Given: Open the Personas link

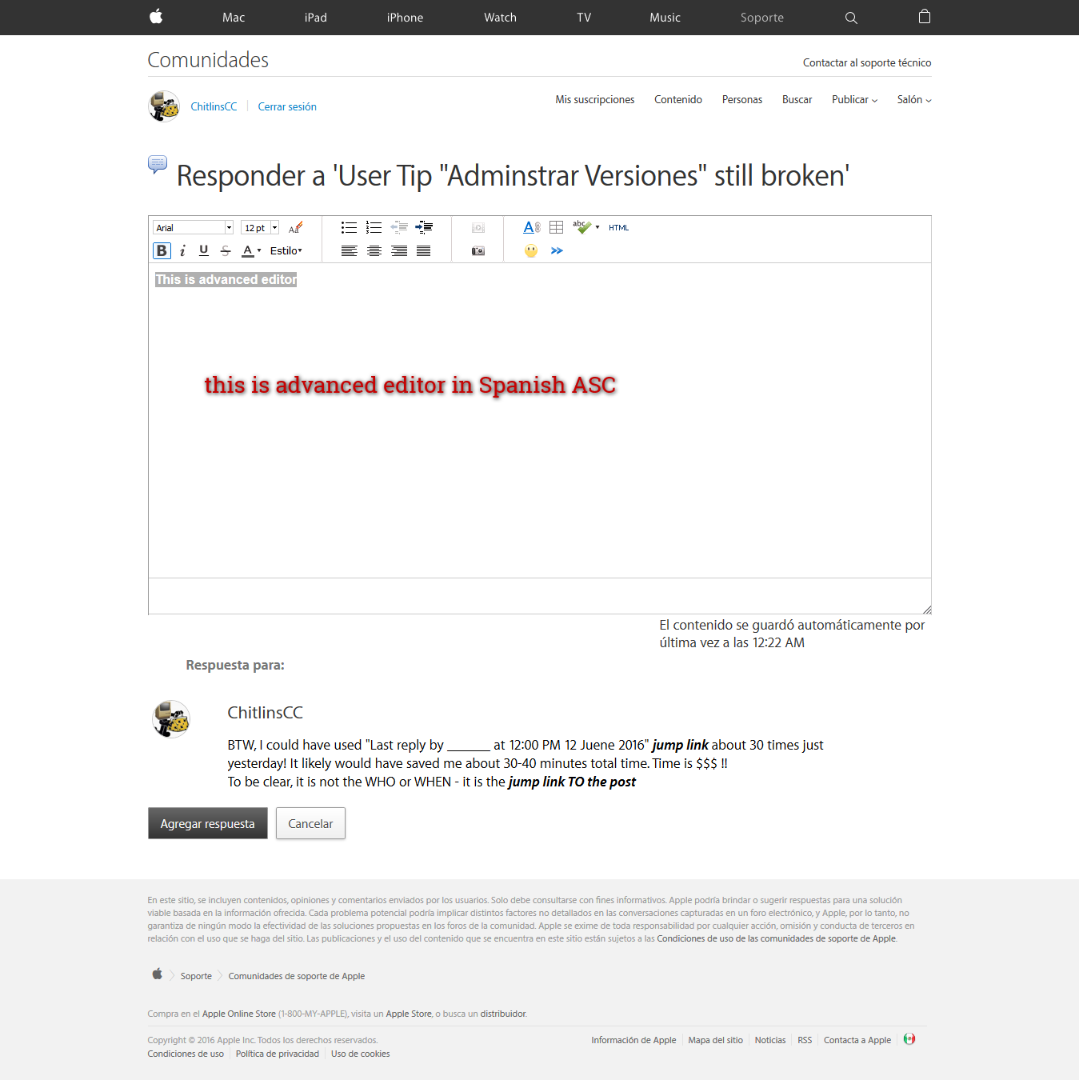Looking at the screenshot, I should [x=742, y=100].
